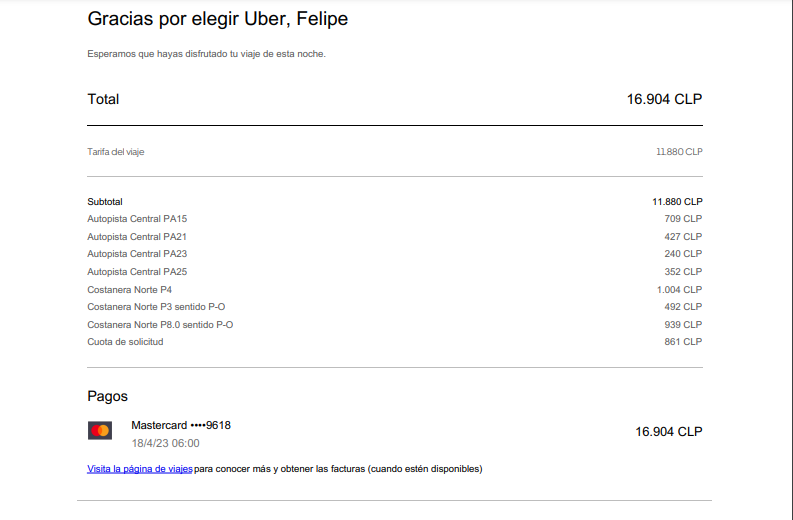The width and height of the screenshot is (793, 520).
Task: Open the "Visita la página de viajes" link
Action: tap(140, 468)
